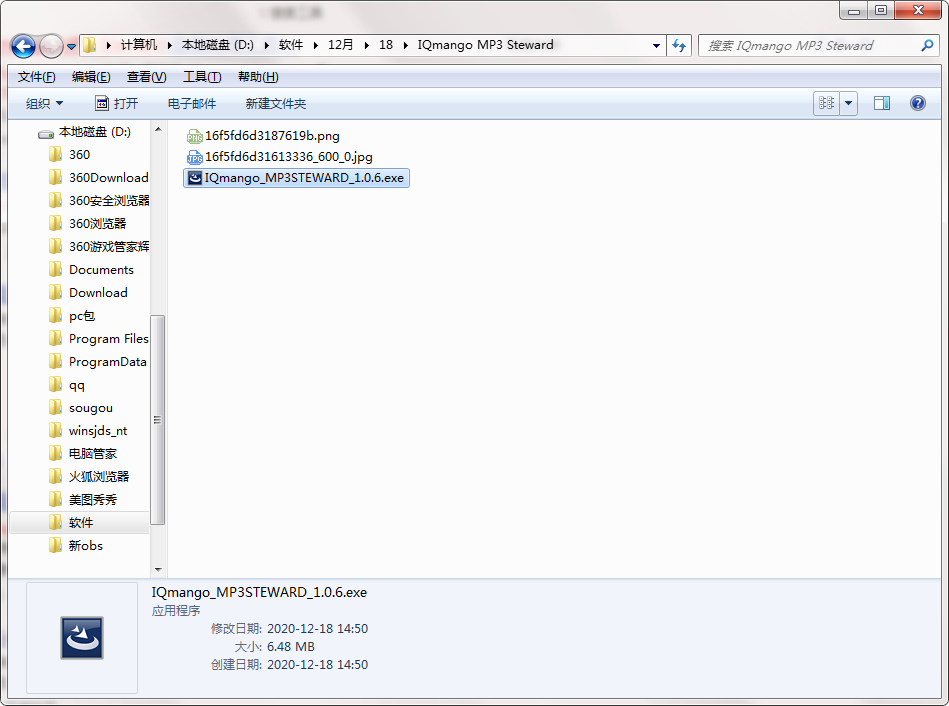
Task: Open the address bar history dropdown arrow
Action: pos(656,45)
